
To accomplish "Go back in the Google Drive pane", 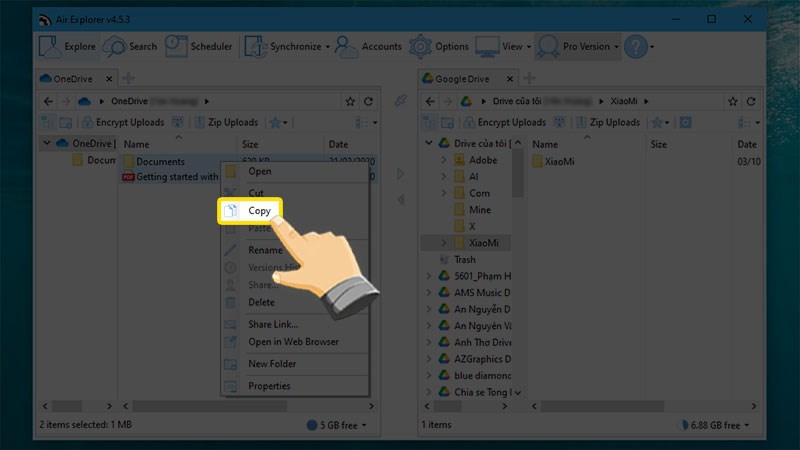I will click(x=430, y=101).
